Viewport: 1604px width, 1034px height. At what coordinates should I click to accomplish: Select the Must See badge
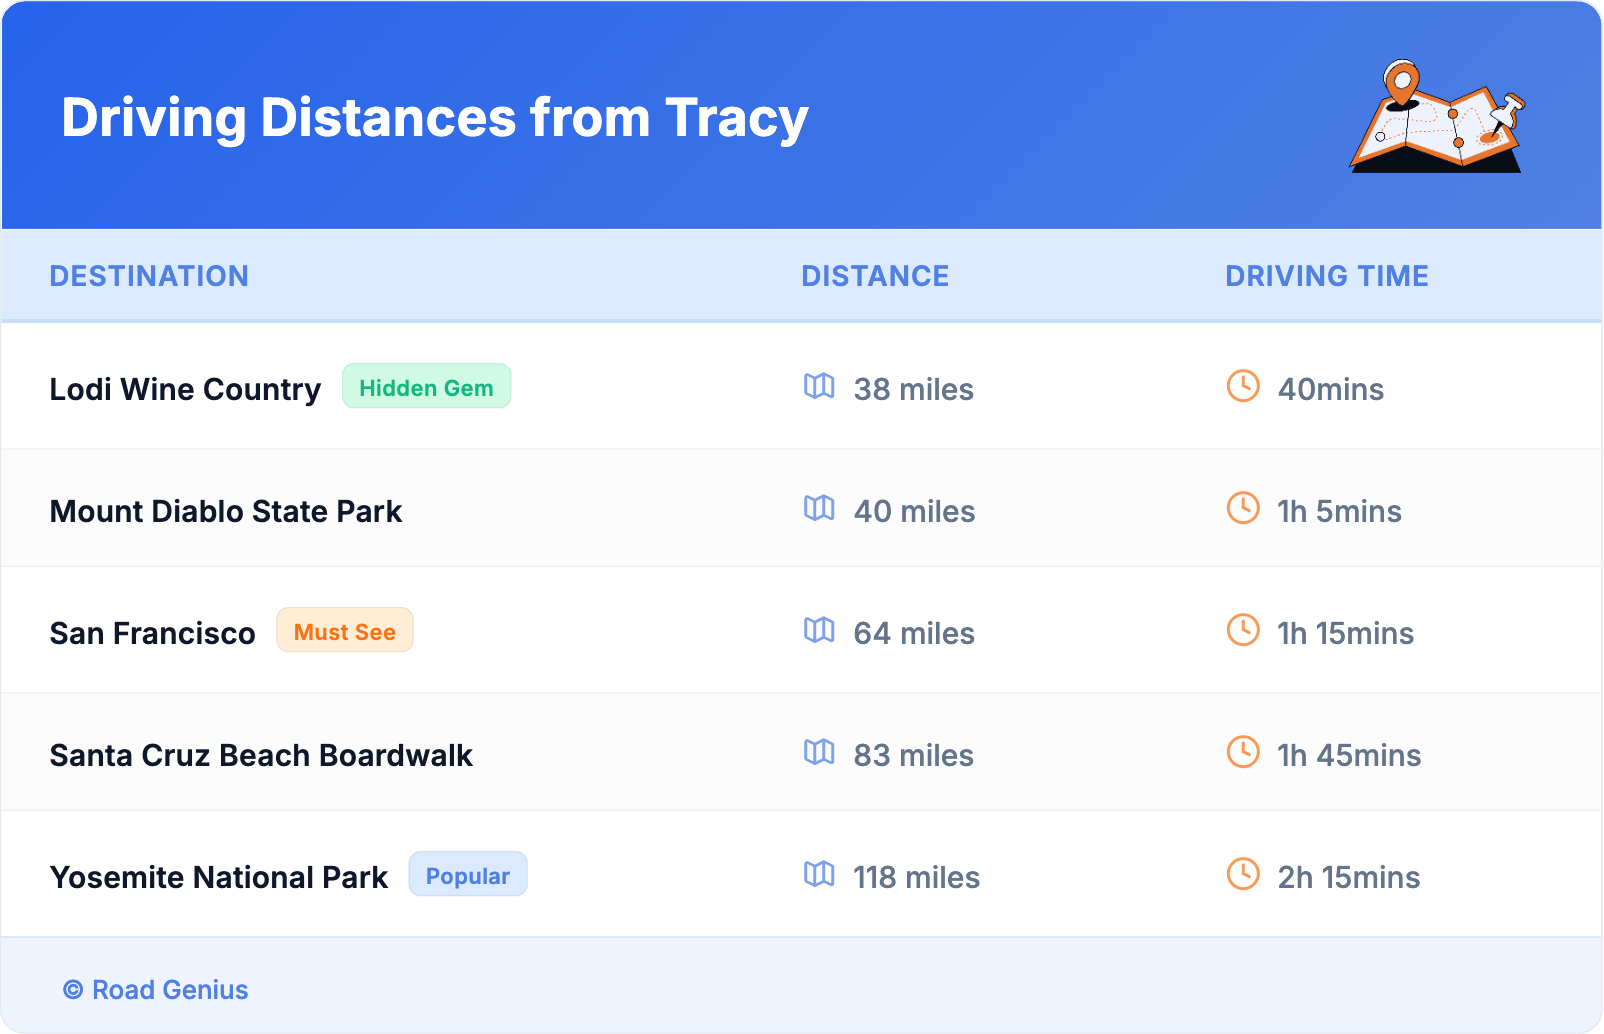[x=345, y=631]
